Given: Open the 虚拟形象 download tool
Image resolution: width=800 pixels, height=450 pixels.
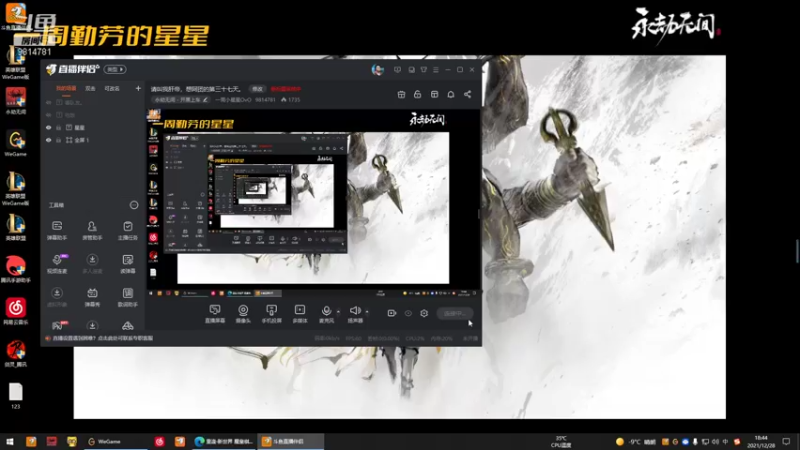Looking at the screenshot, I should 57,297.
